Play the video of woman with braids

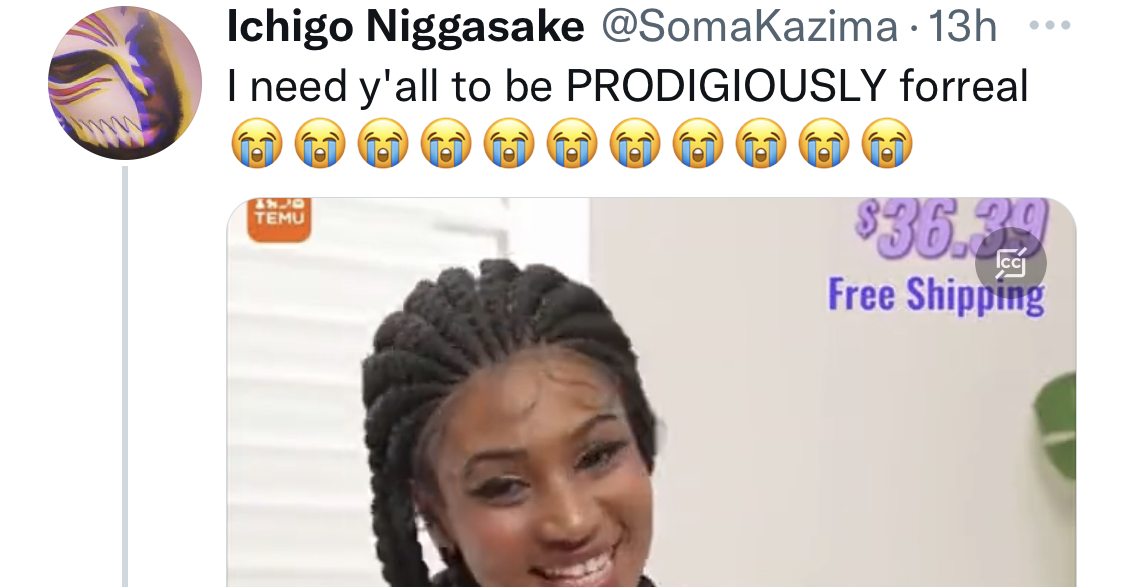coord(651,392)
